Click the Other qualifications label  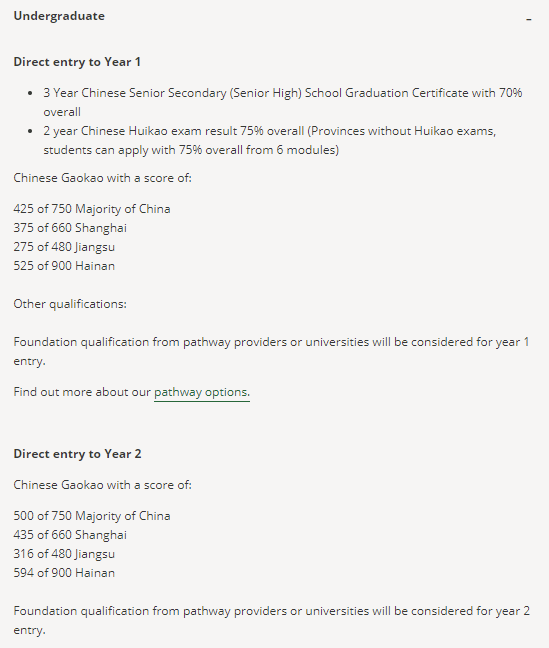click(x=70, y=304)
